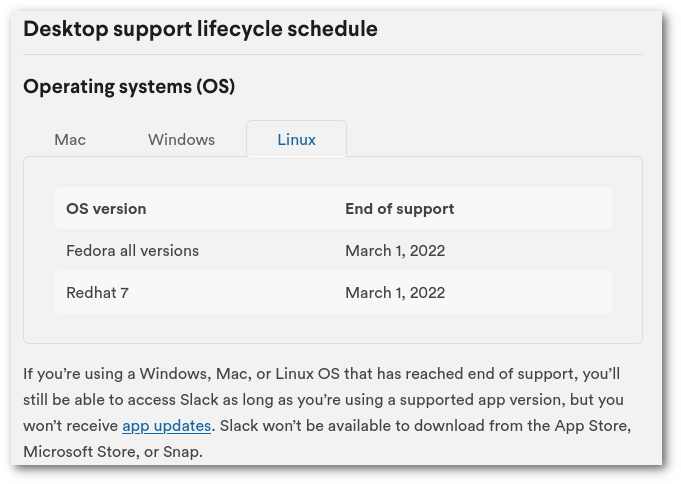Click the word Snap ending the paragraph
The width and height of the screenshot is (681, 484).
click(x=183, y=452)
